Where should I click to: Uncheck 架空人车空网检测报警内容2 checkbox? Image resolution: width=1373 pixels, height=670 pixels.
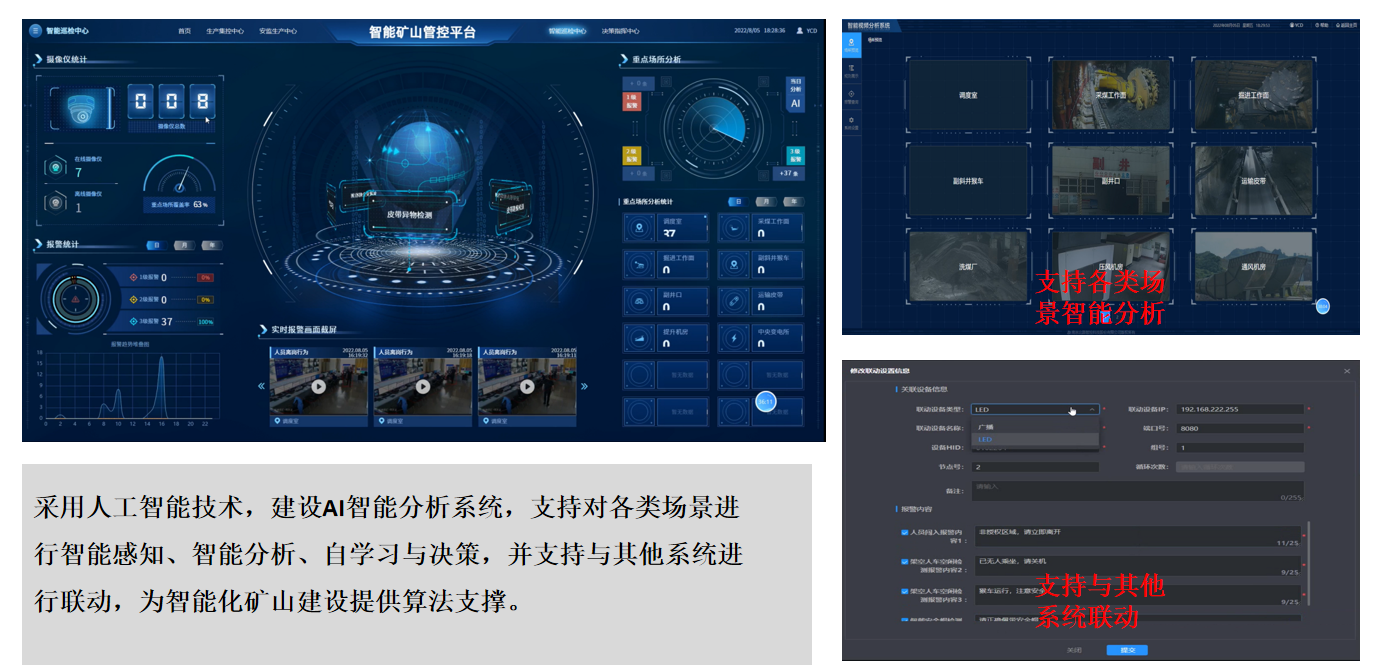(904, 562)
